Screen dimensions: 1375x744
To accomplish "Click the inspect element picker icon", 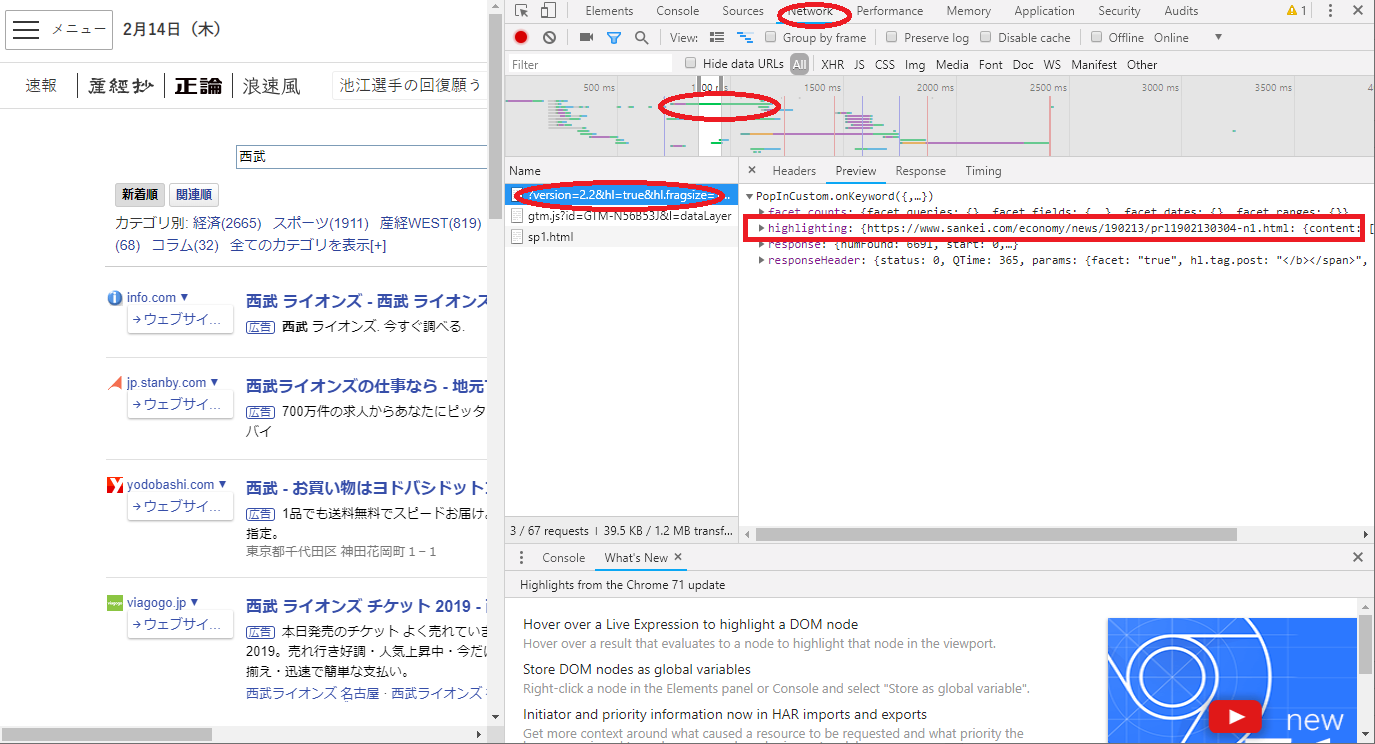I will pyautogui.click(x=521, y=11).
